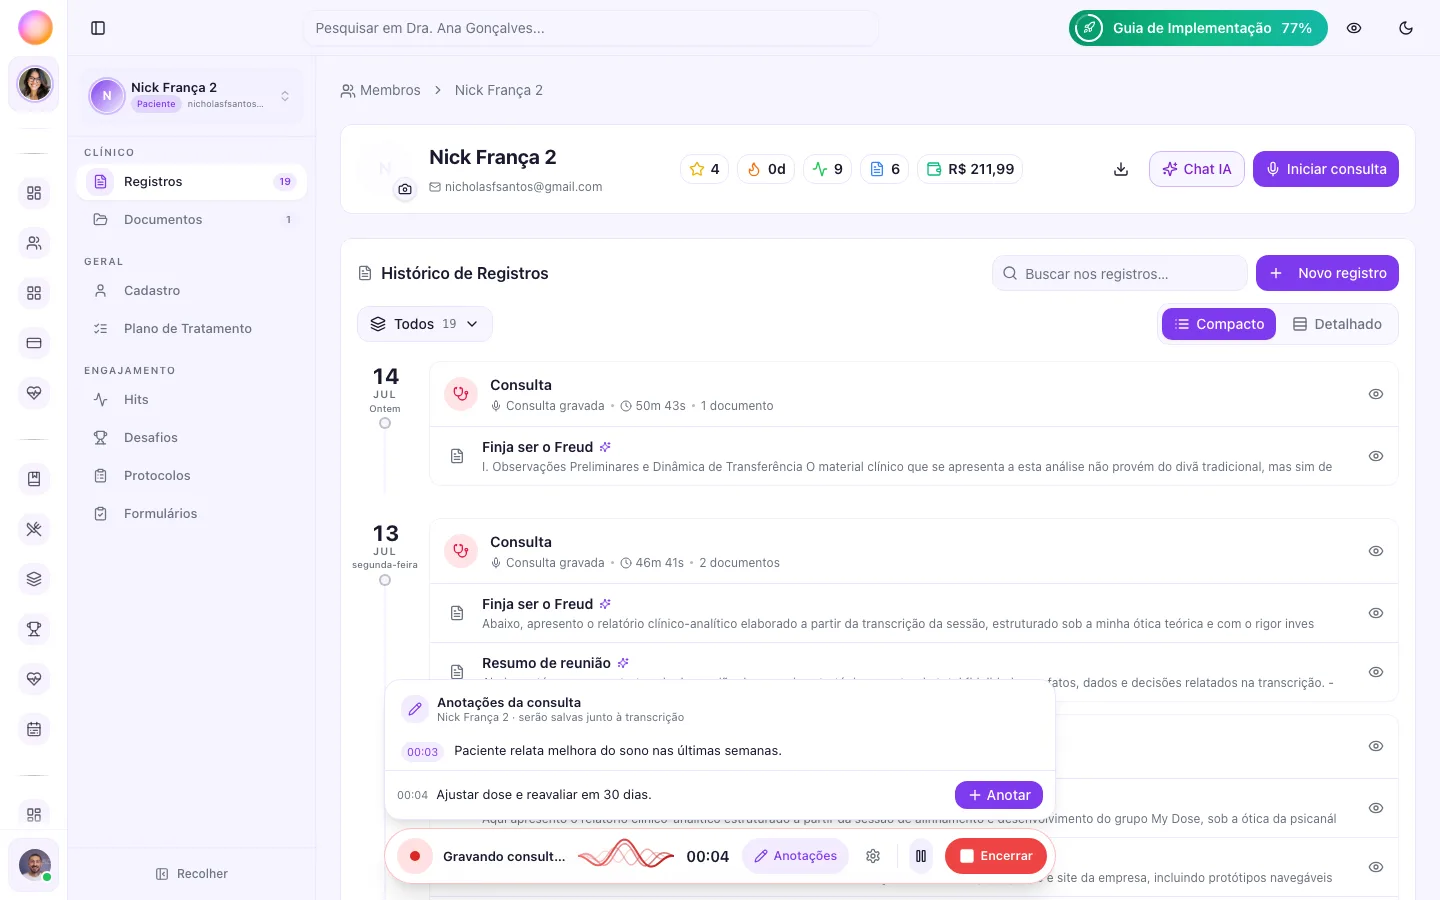Viewport: 1440px width, 900px height.
Task: Switch to Detalhado view
Action: 1337,324
